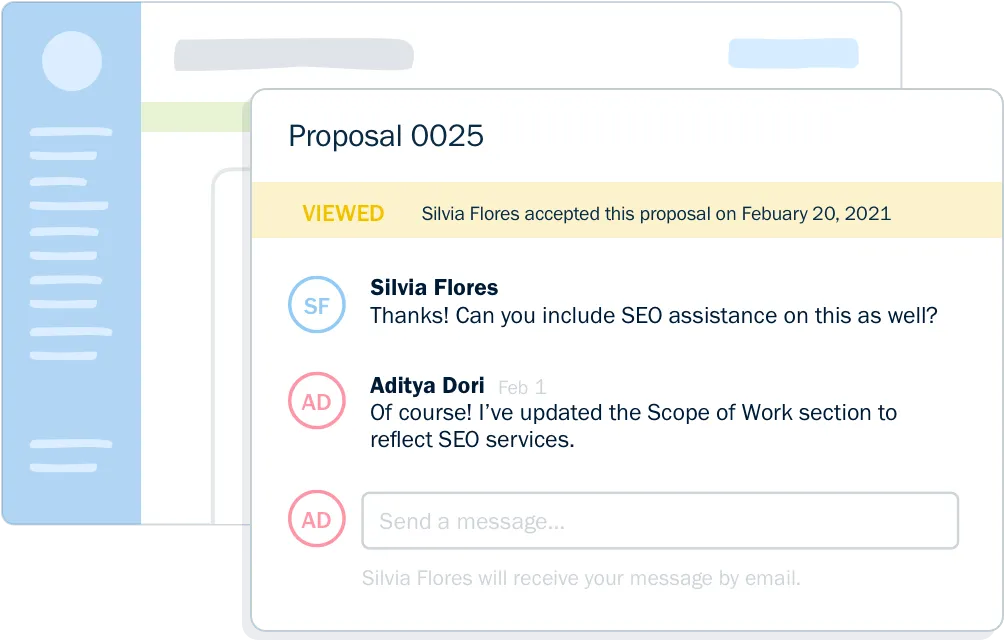Open the profile circle atop the blue sidebar

[x=72, y=59]
